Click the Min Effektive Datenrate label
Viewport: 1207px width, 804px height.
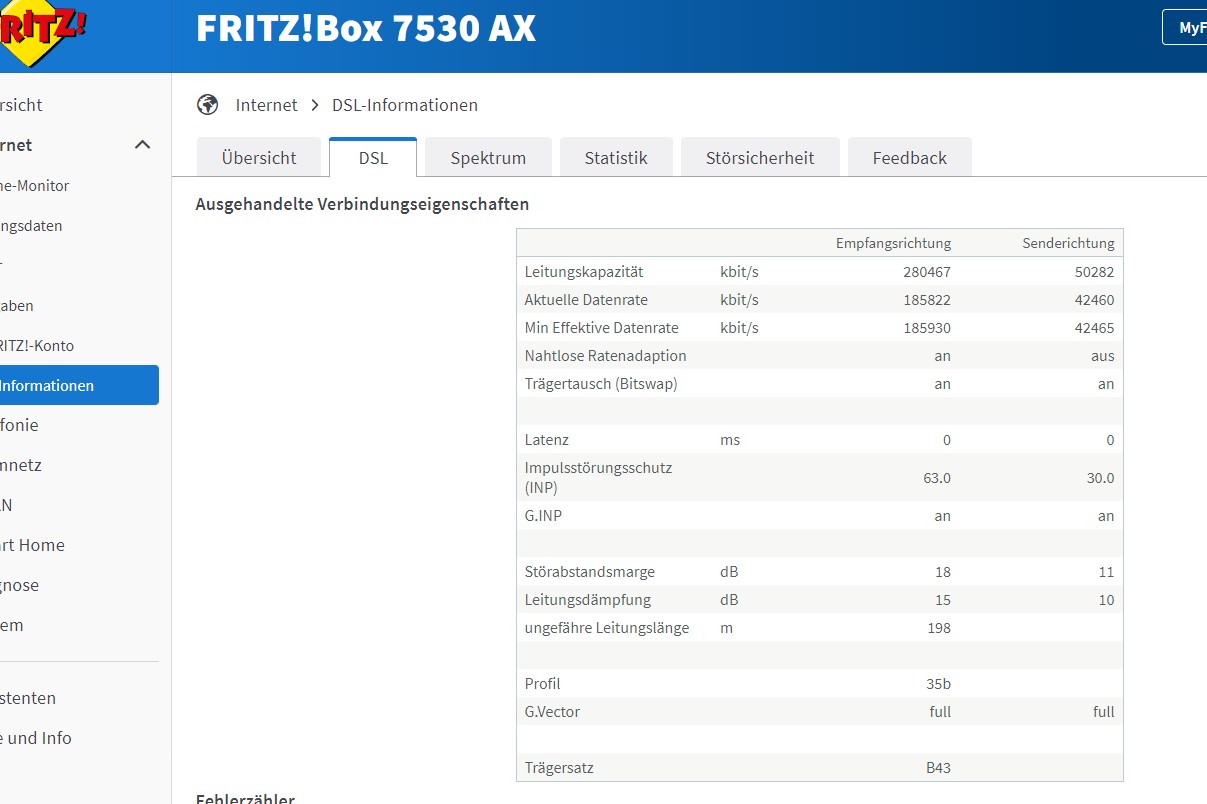601,328
